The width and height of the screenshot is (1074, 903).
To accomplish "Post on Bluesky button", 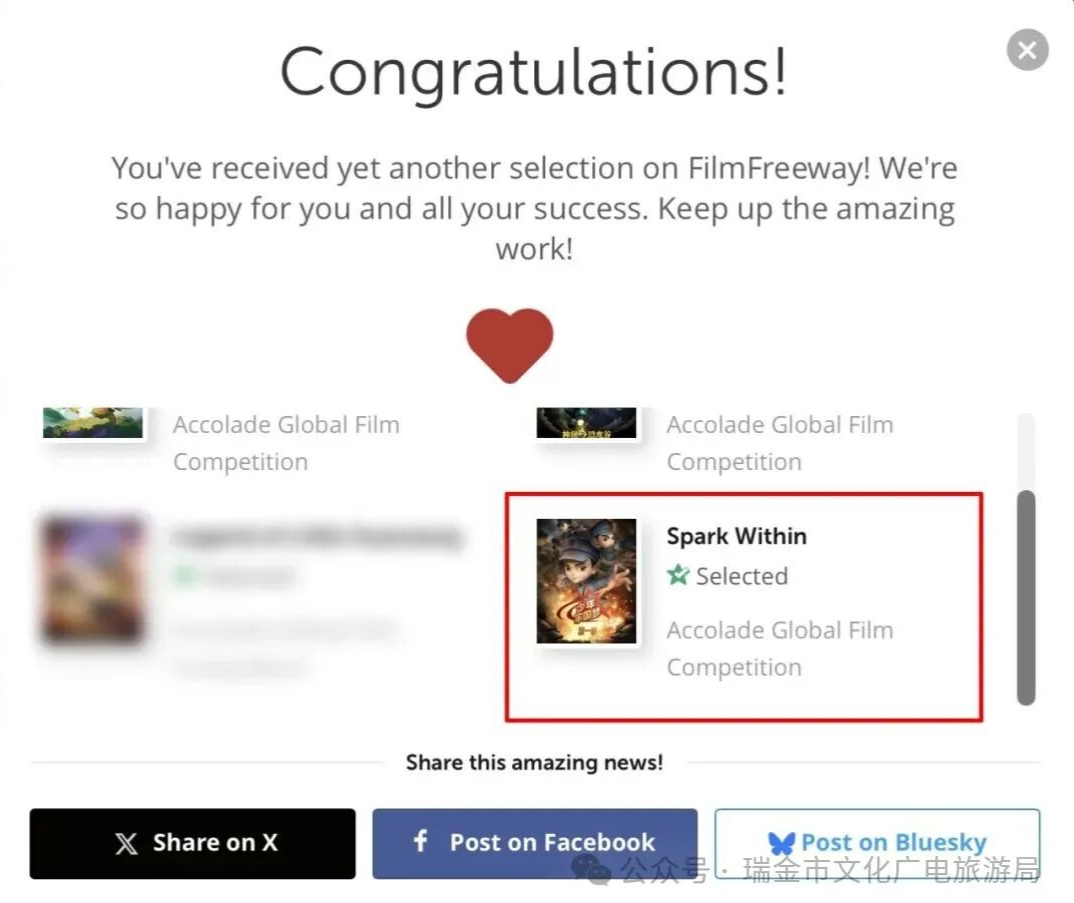I will [877, 843].
